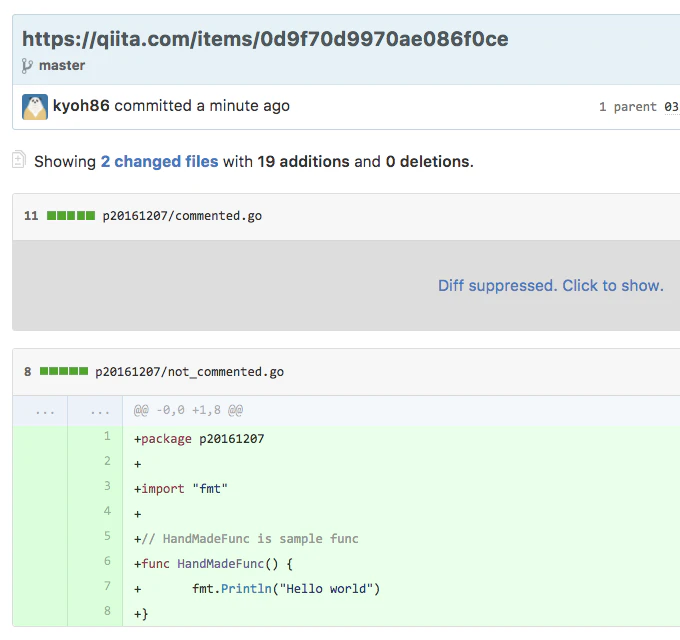Select line number 3 in not_commented.go
This screenshot has height=640, width=680.
107,486
